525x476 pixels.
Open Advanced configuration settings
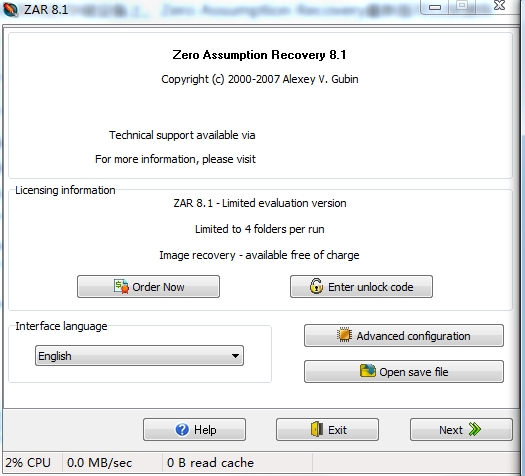click(404, 335)
